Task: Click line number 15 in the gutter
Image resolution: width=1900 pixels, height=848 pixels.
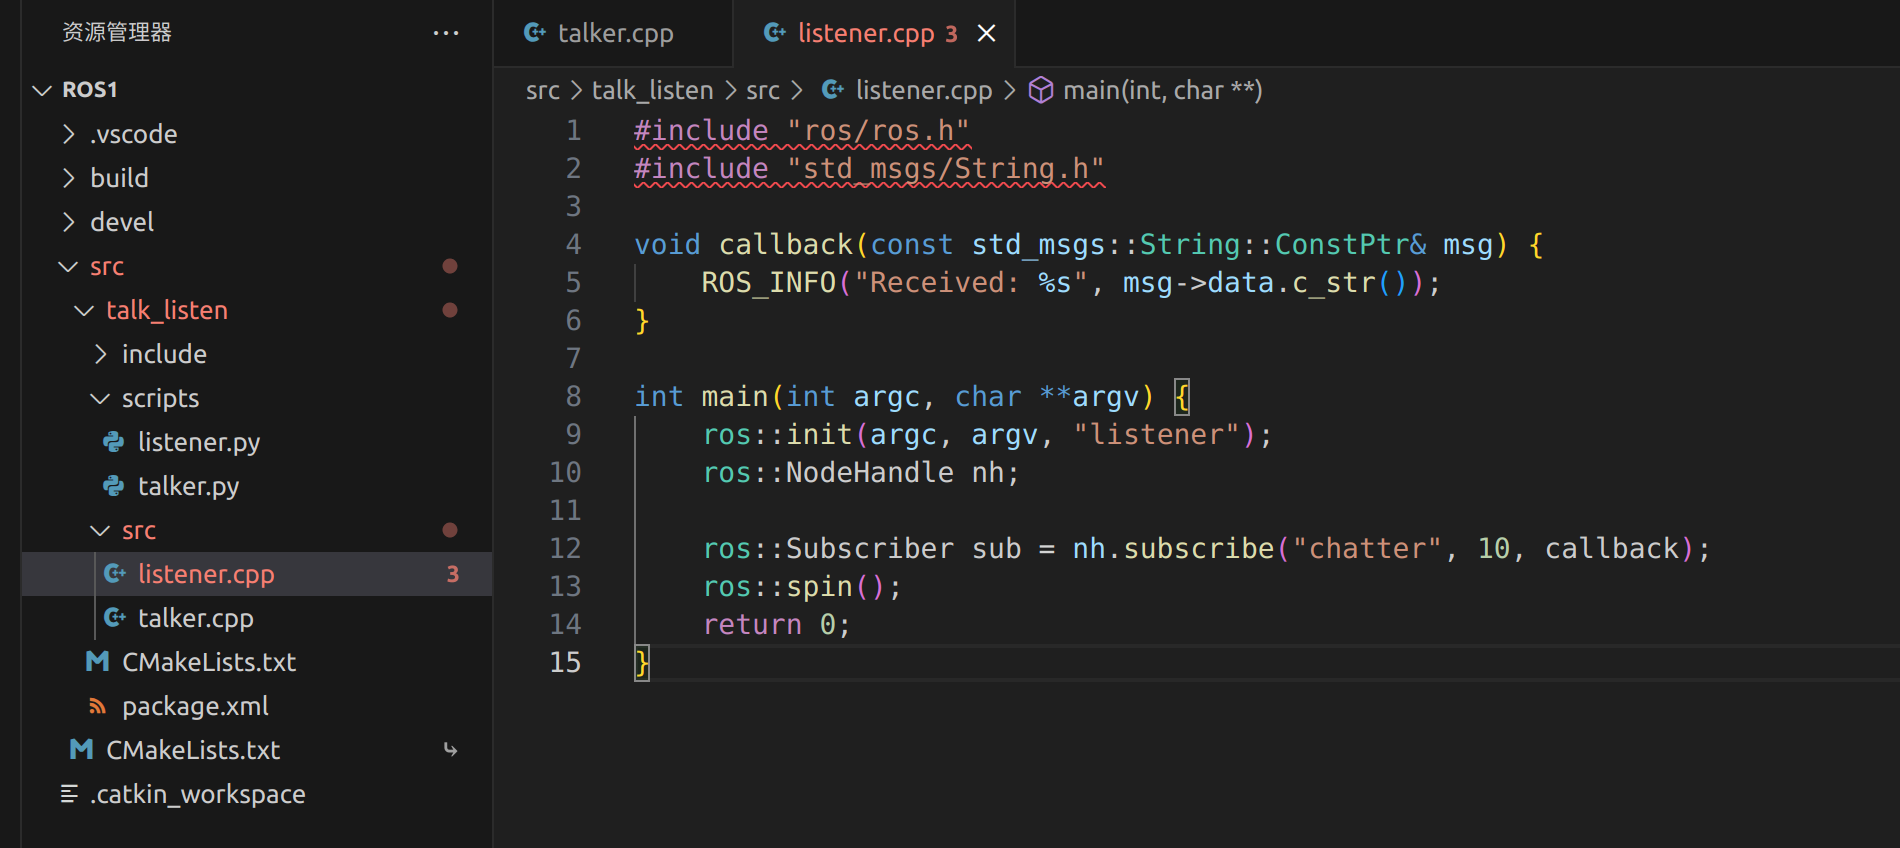Action: pos(565,663)
